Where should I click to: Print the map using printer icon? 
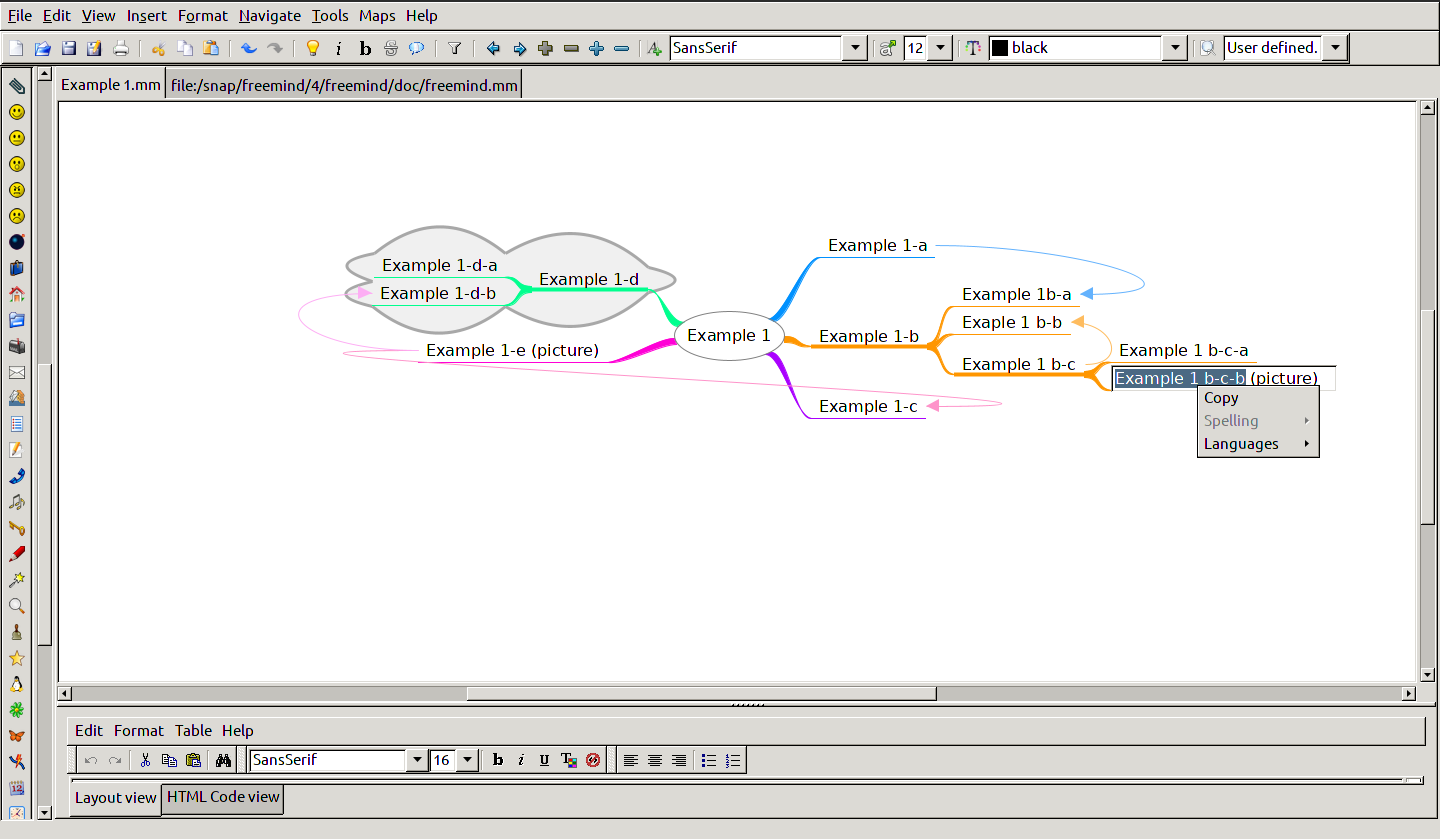[120, 48]
